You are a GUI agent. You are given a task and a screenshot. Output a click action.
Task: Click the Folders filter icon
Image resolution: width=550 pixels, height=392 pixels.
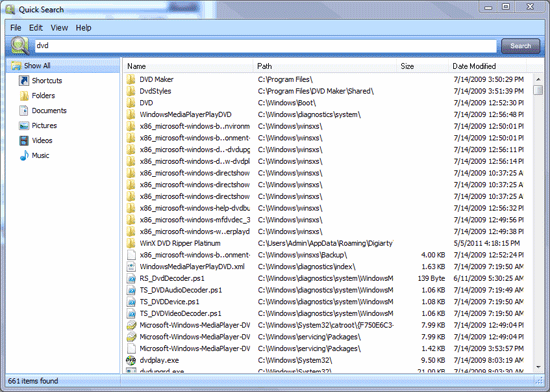click(x=24, y=96)
